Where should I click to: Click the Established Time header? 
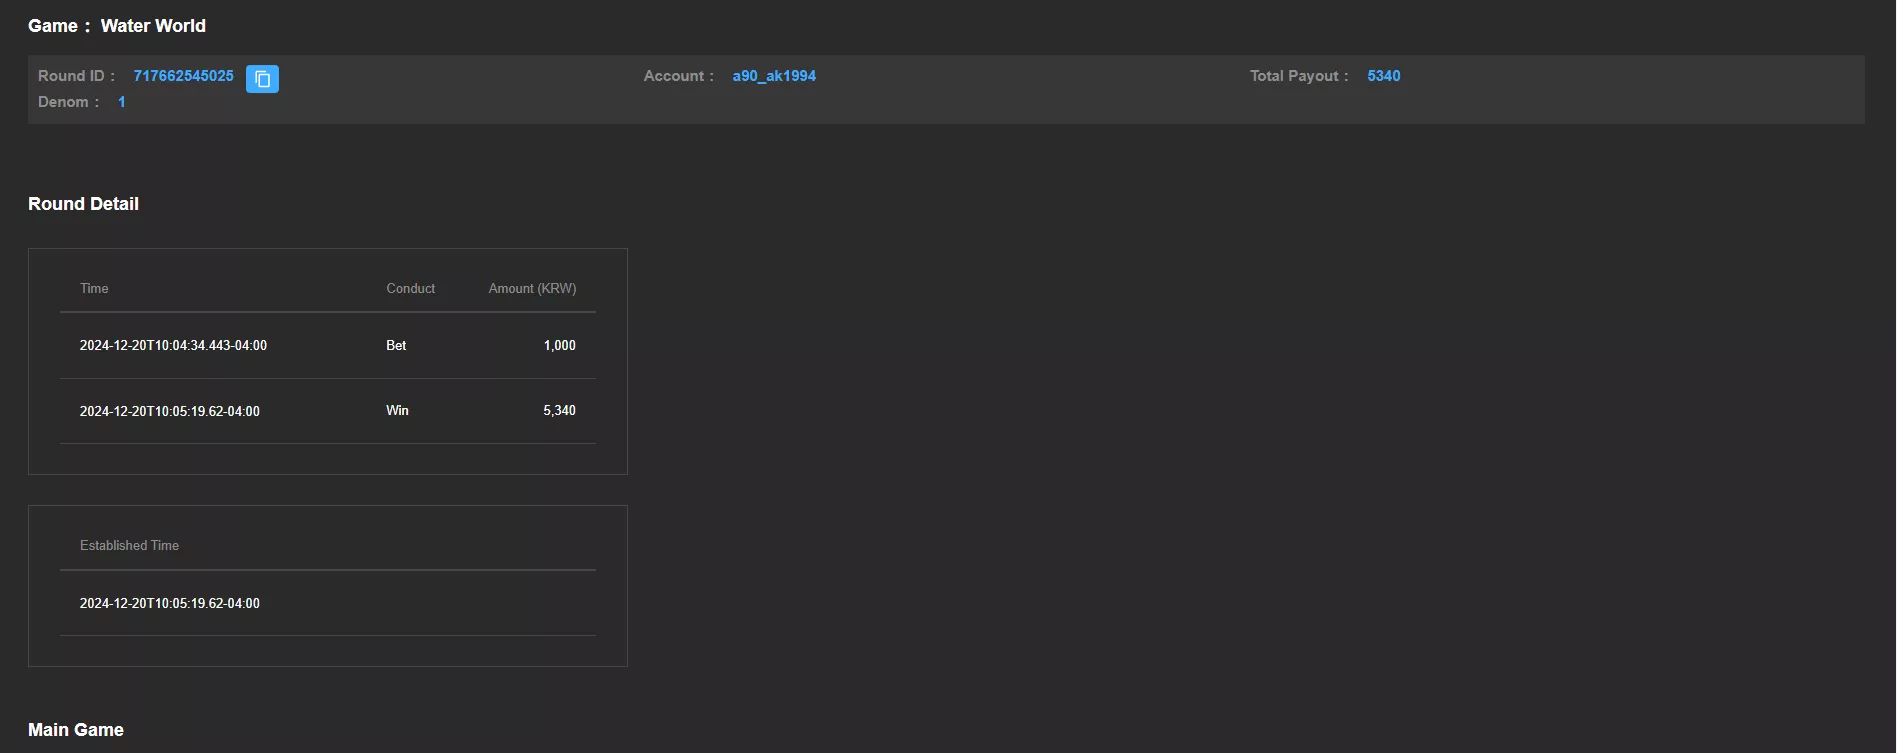click(x=130, y=545)
